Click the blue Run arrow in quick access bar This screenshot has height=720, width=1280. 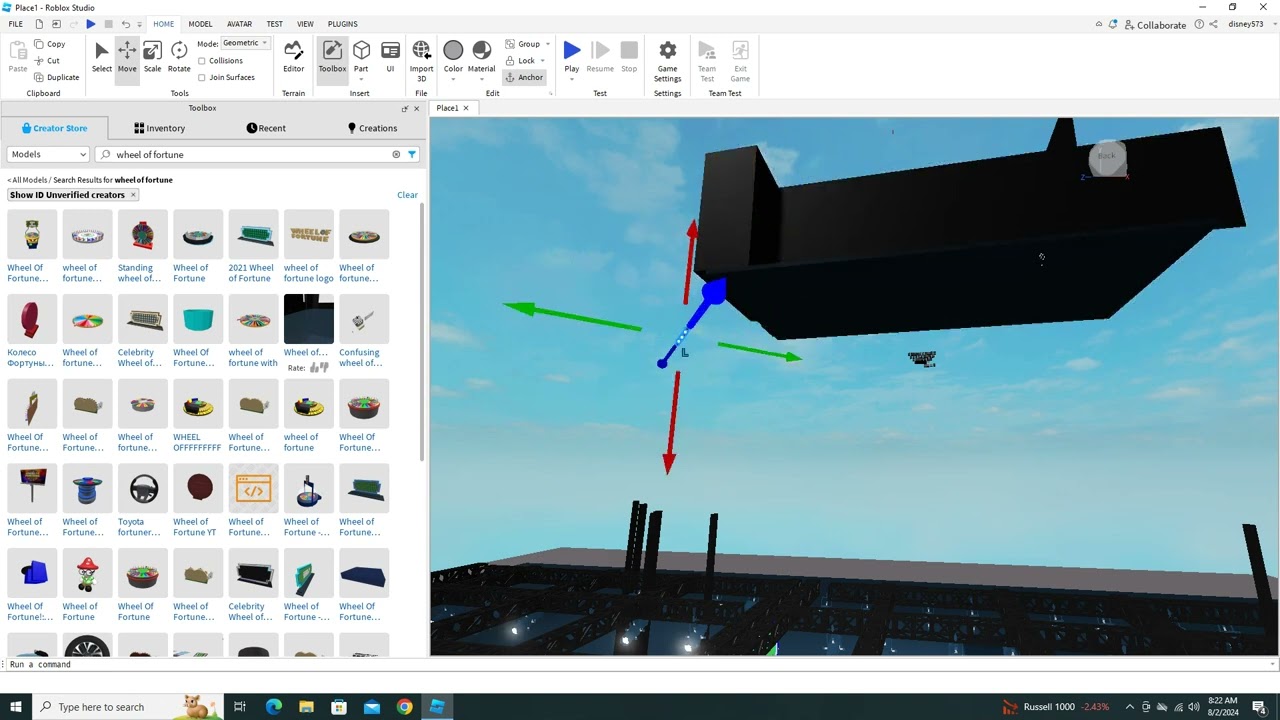90,24
